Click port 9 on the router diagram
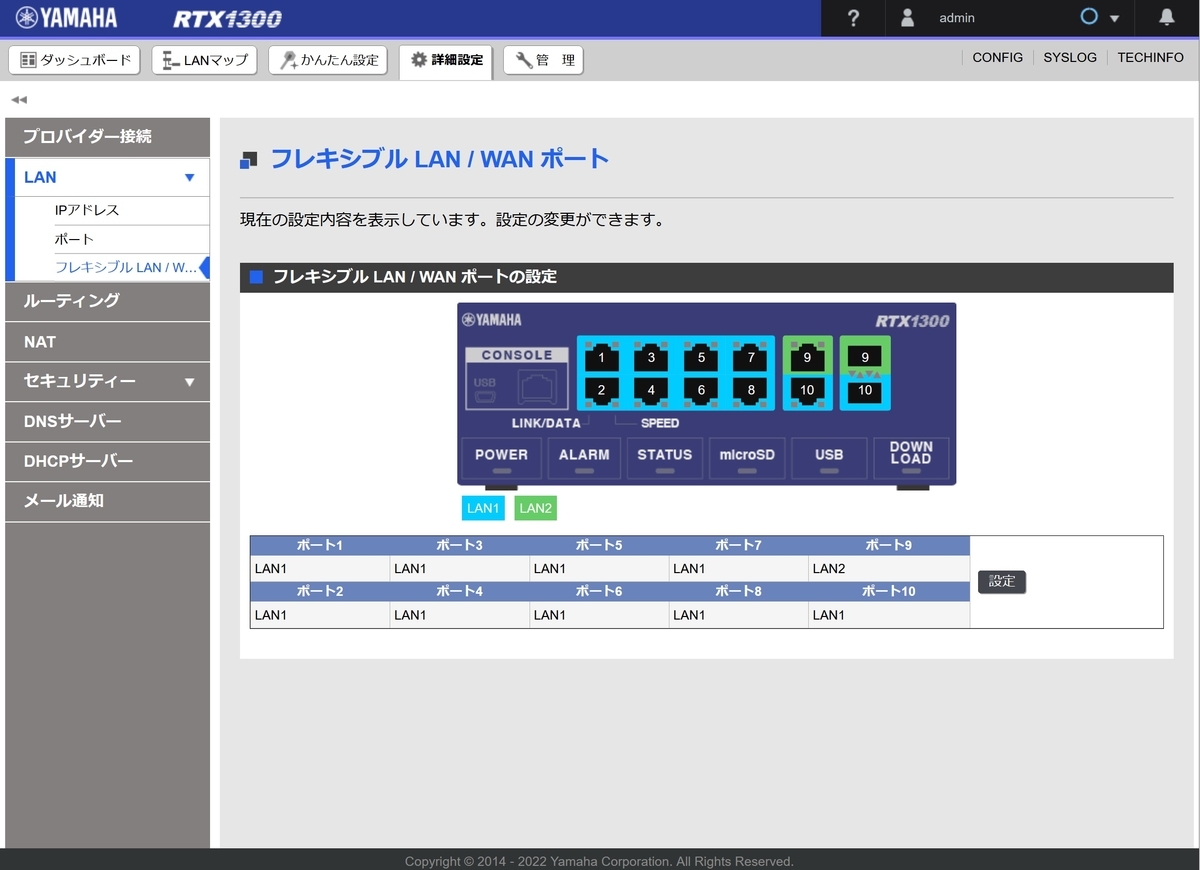This screenshot has width=1200, height=870. click(x=808, y=358)
